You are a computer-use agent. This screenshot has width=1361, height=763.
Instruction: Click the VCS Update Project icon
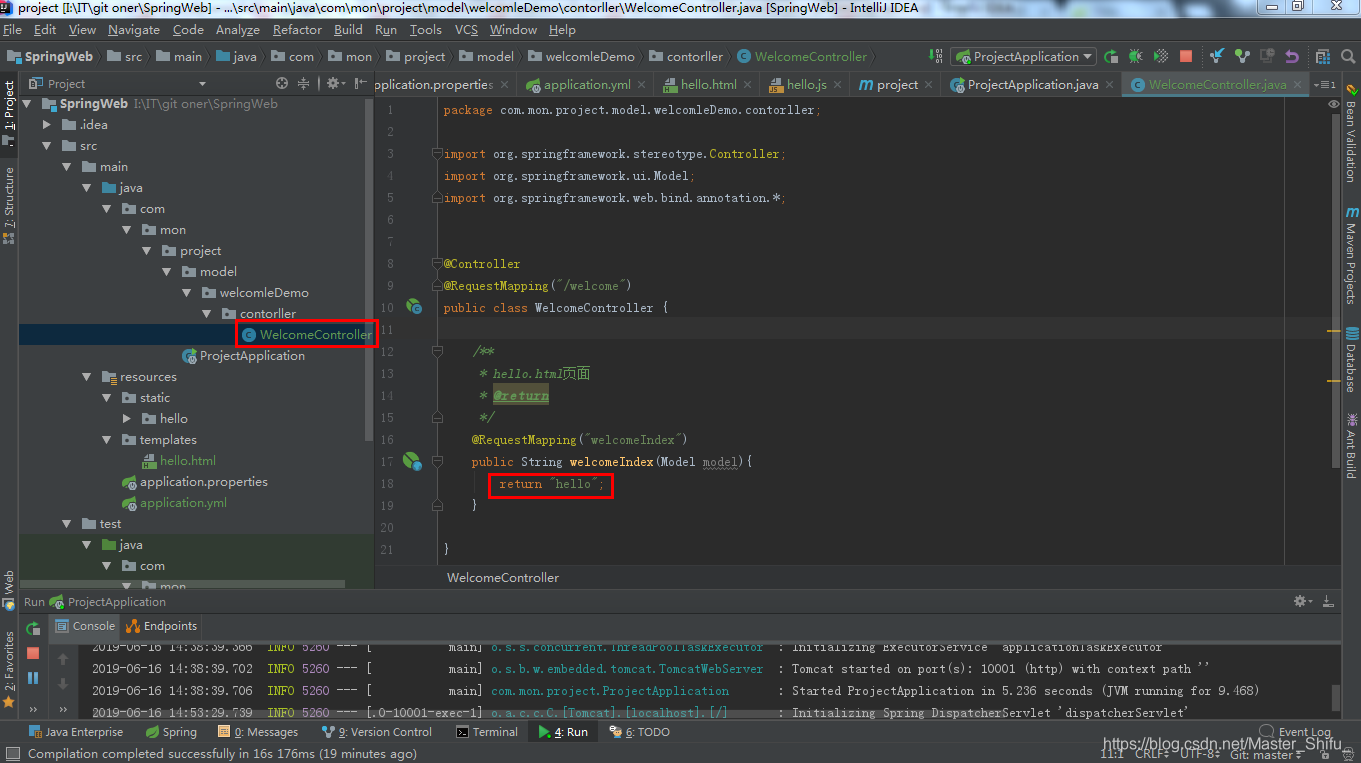pyautogui.click(x=1217, y=57)
